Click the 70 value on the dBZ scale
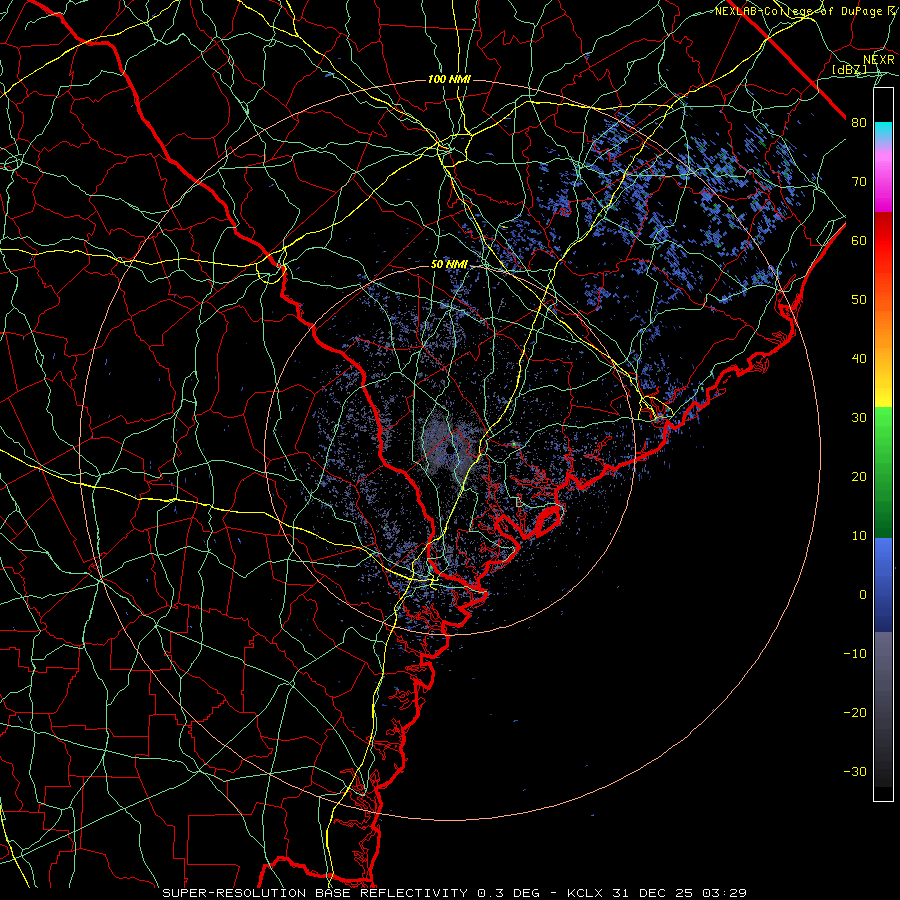 pyautogui.click(x=859, y=182)
